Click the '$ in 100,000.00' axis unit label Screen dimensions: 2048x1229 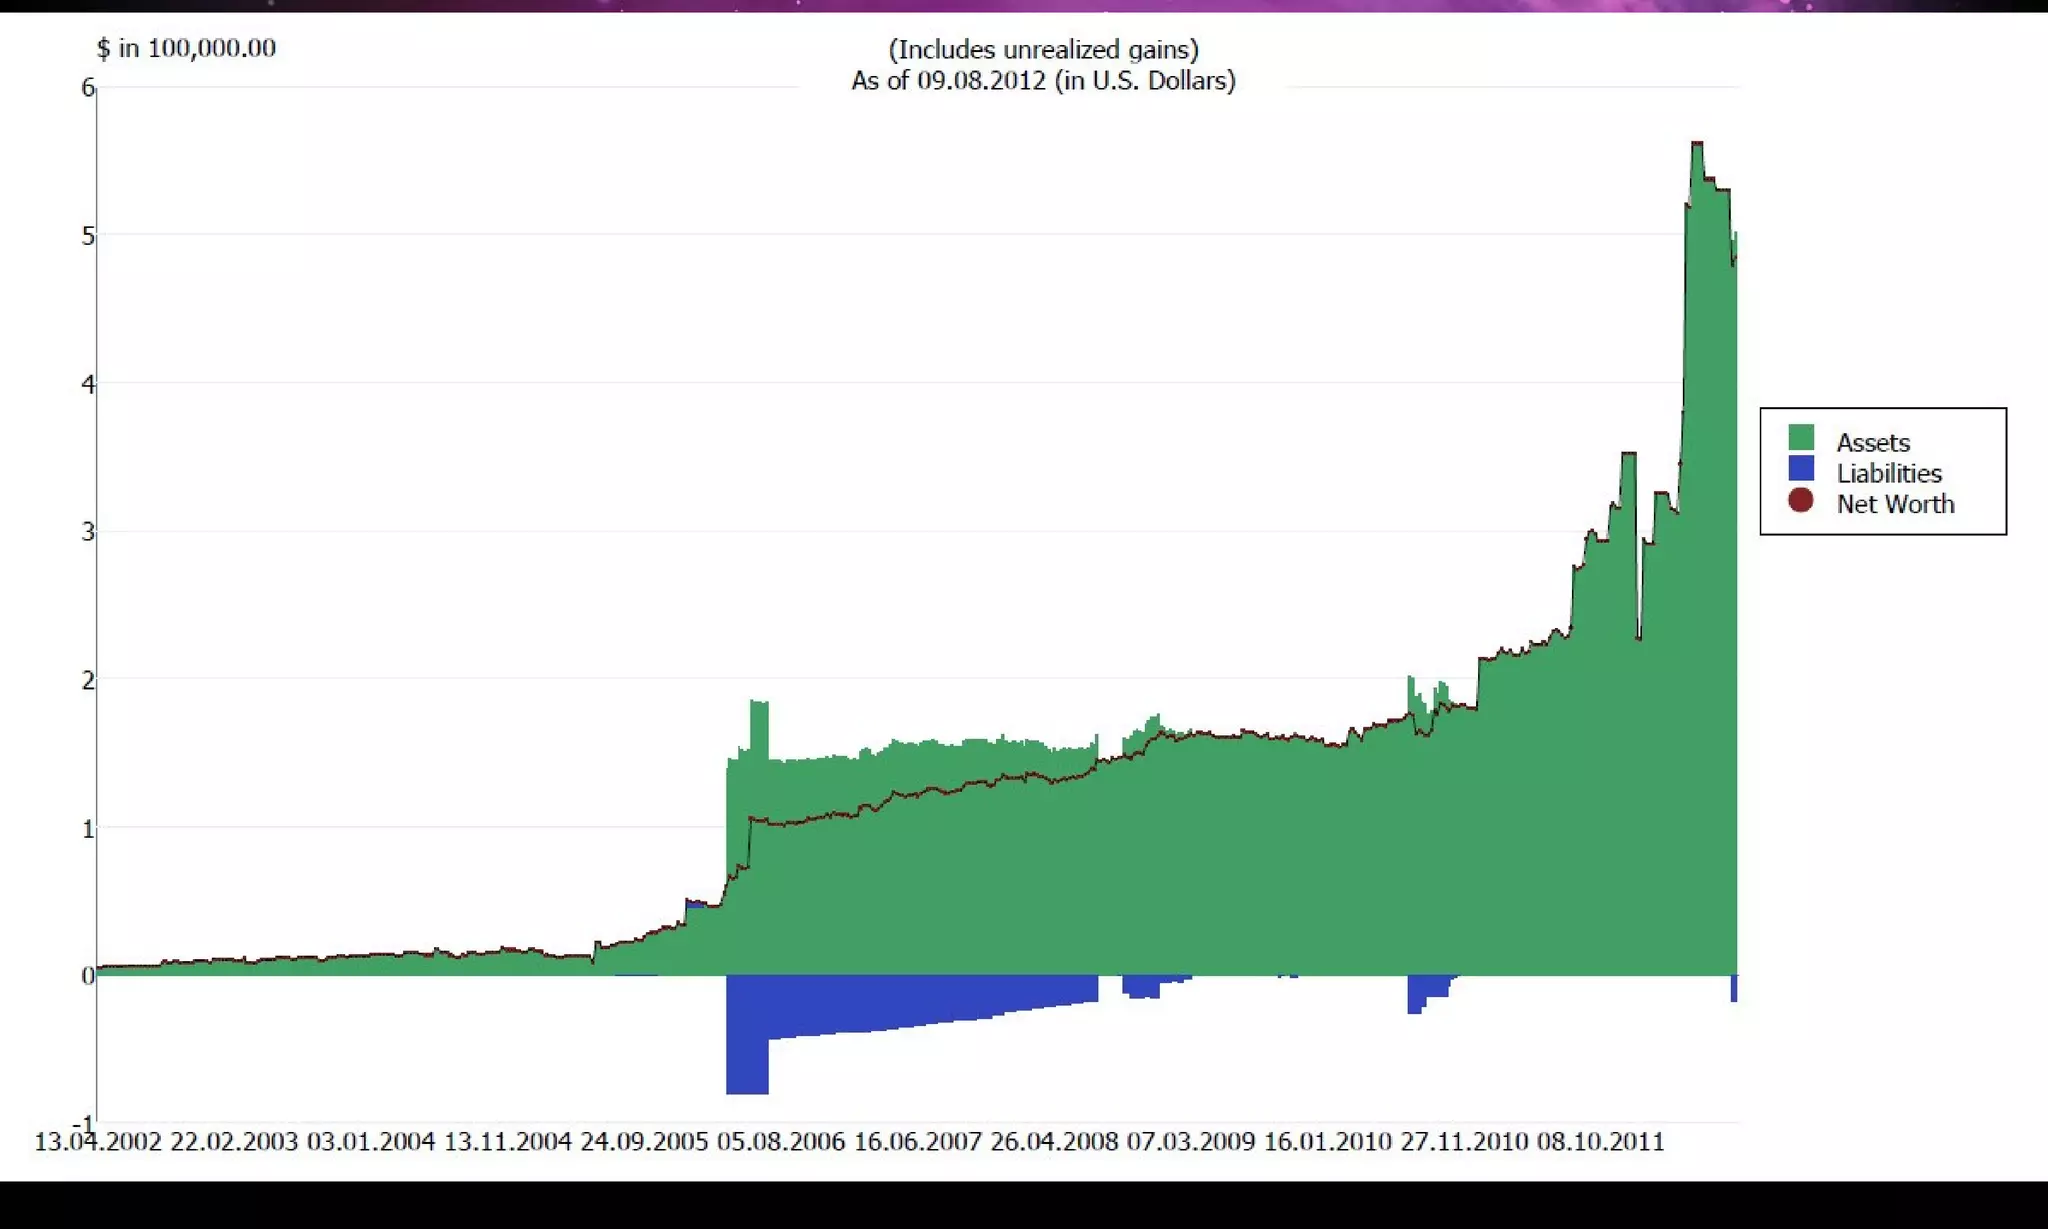pyautogui.click(x=186, y=48)
